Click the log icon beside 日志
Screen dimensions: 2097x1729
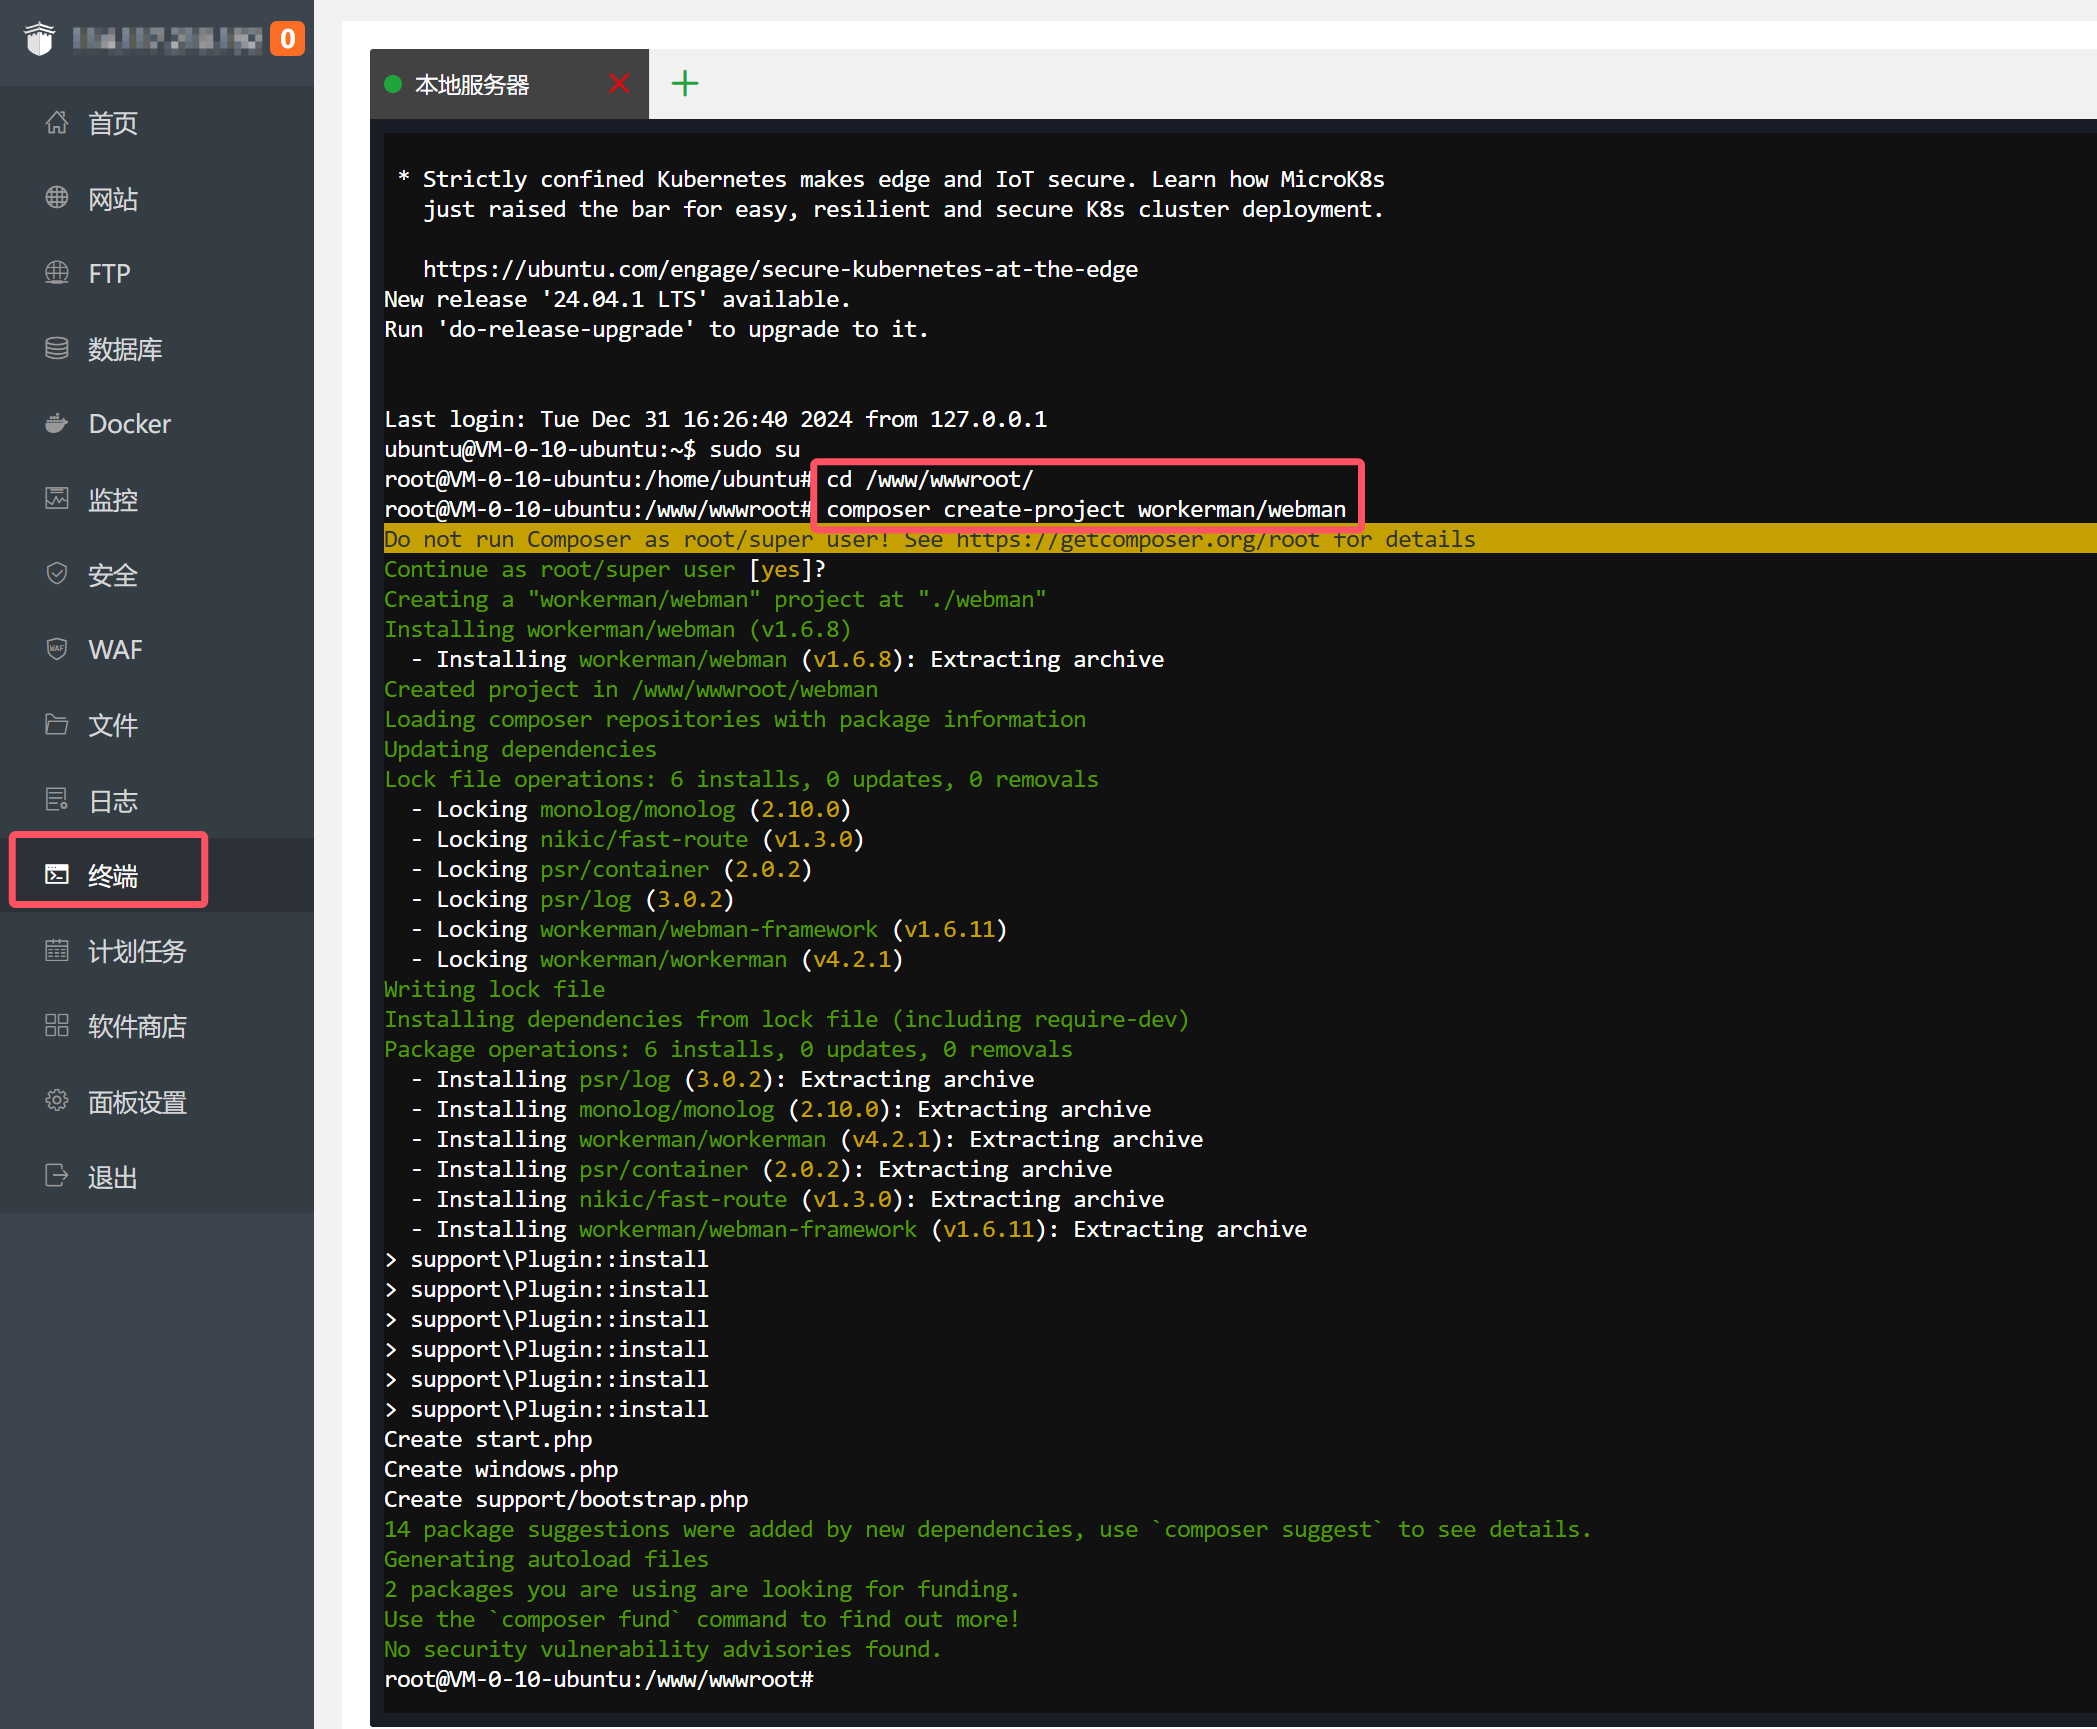pyautogui.click(x=57, y=800)
